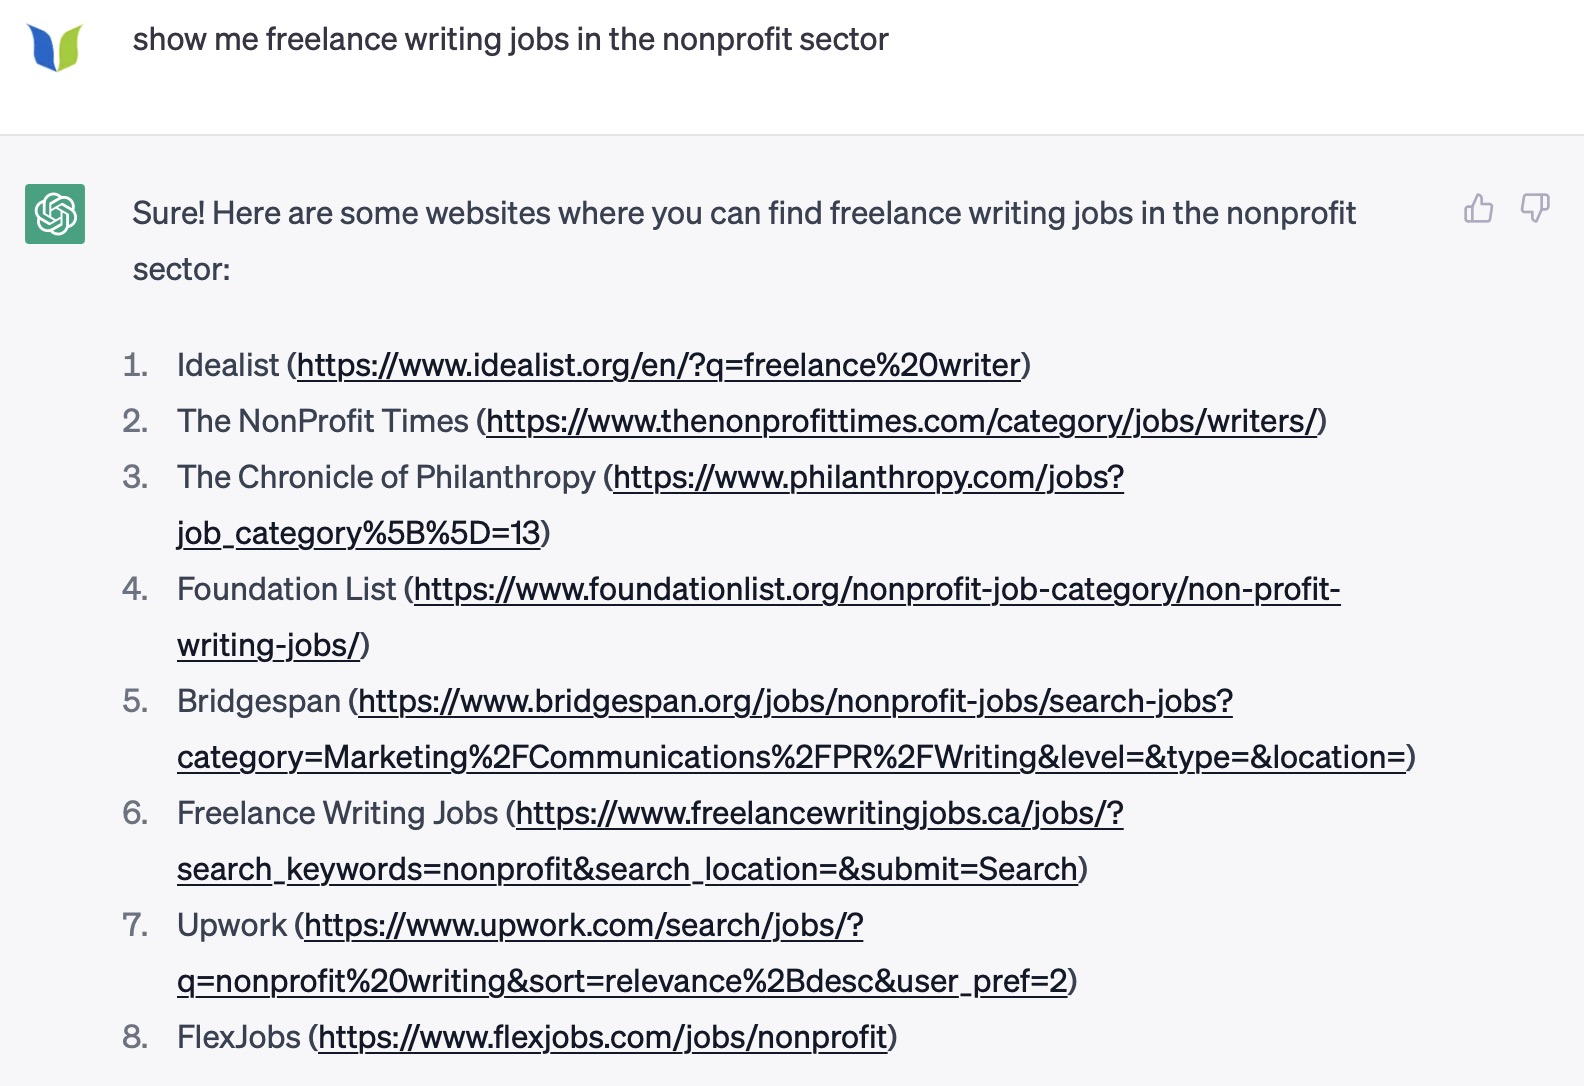The width and height of the screenshot is (1584, 1086).
Task: Click the "Freelance Writing Jobs" list label
Action: (x=337, y=813)
